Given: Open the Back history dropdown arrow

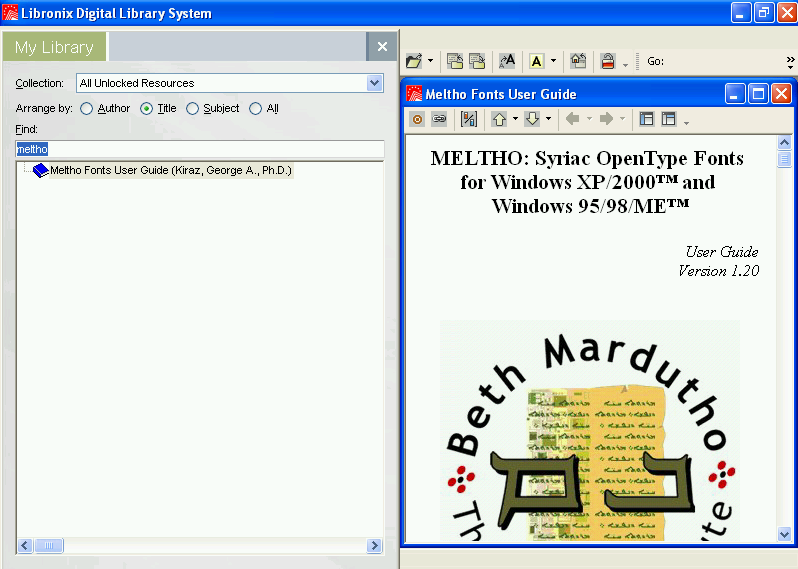Looking at the screenshot, I should pyautogui.click(x=589, y=119).
